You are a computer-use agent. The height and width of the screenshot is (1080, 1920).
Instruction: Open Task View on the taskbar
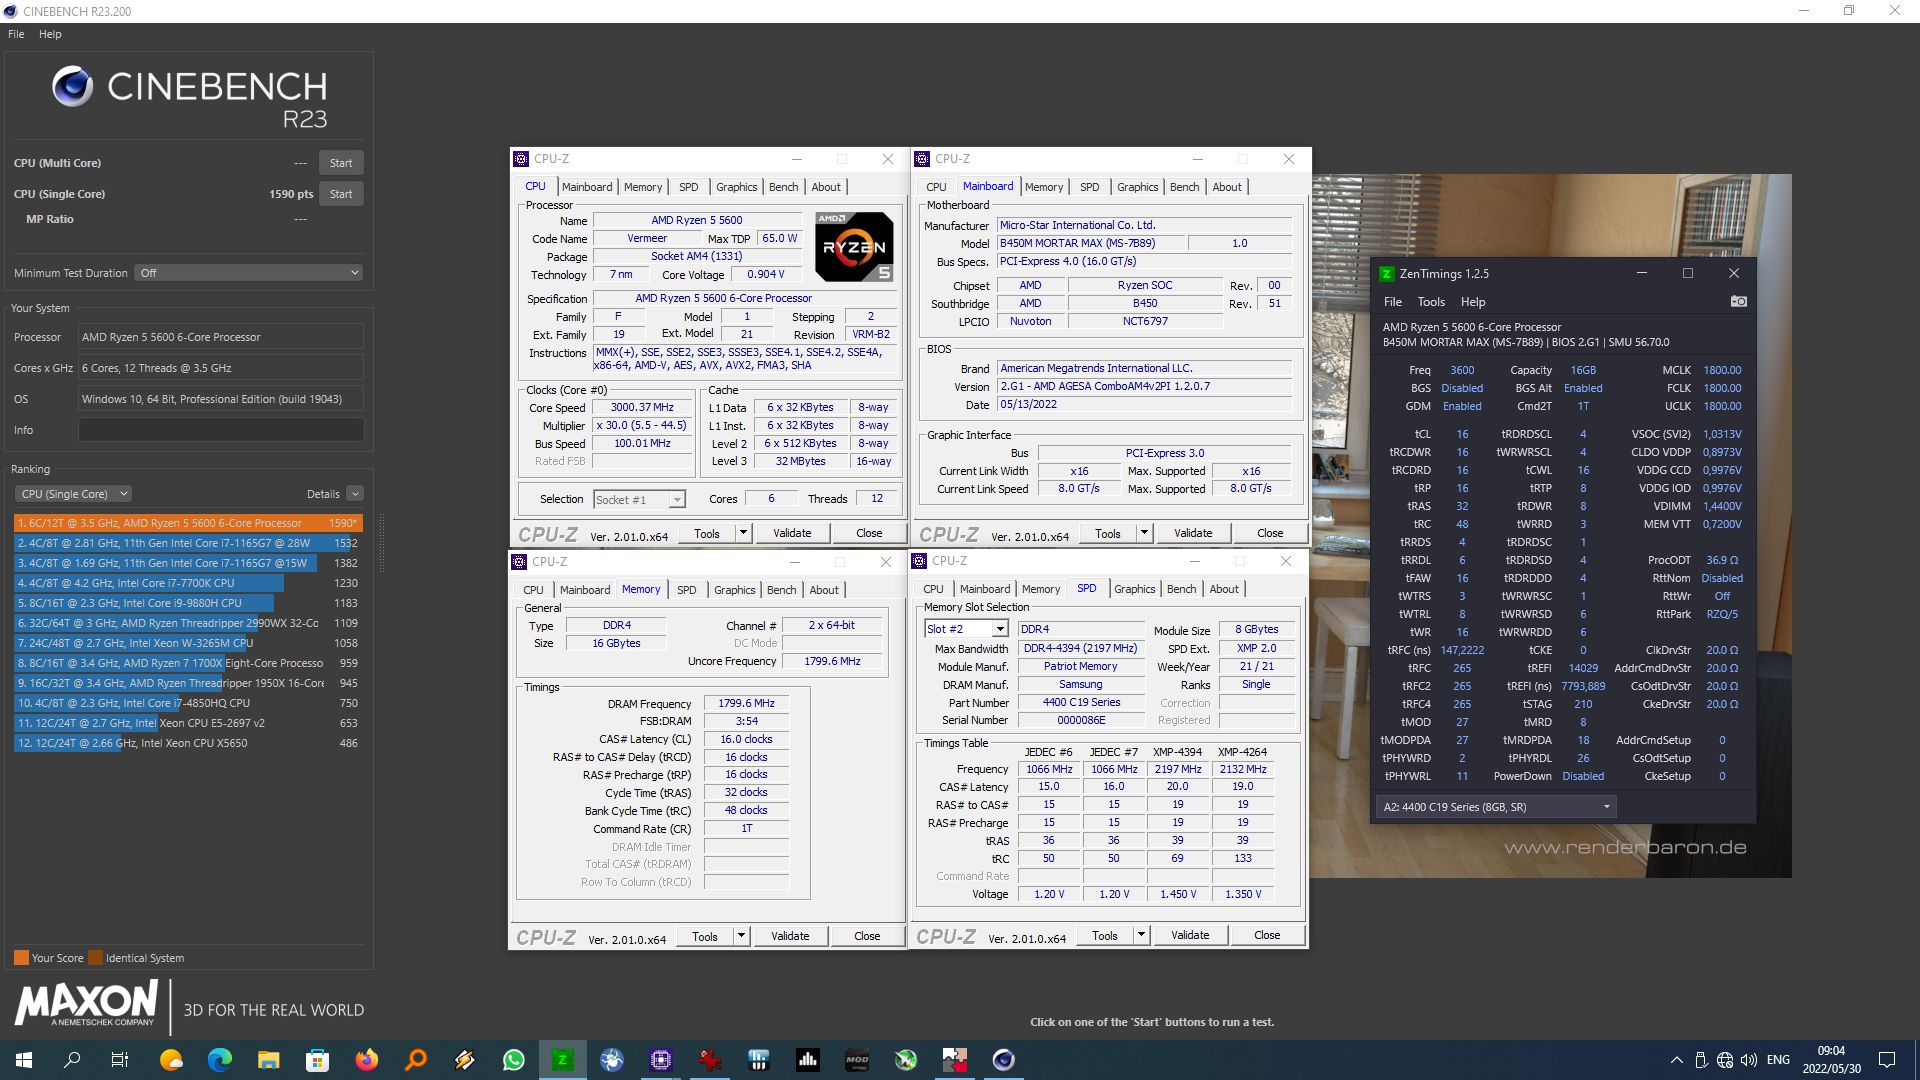coord(120,1060)
